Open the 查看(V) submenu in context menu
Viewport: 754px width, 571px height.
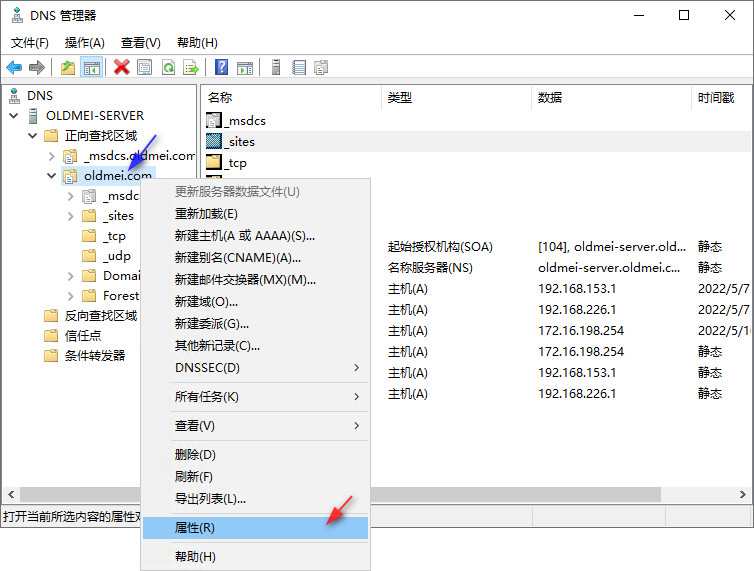(x=255, y=425)
